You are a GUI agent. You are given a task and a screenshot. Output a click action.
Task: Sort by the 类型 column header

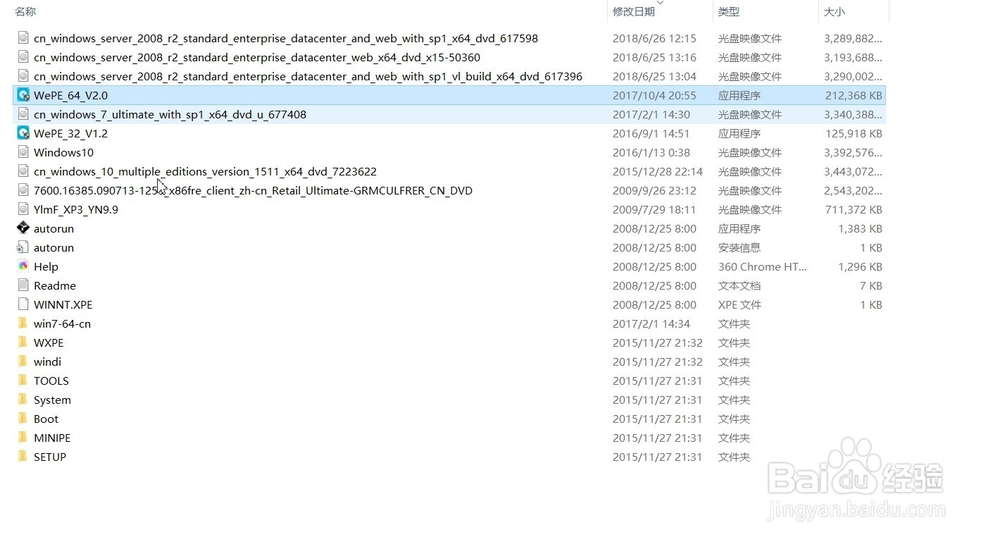click(x=729, y=11)
